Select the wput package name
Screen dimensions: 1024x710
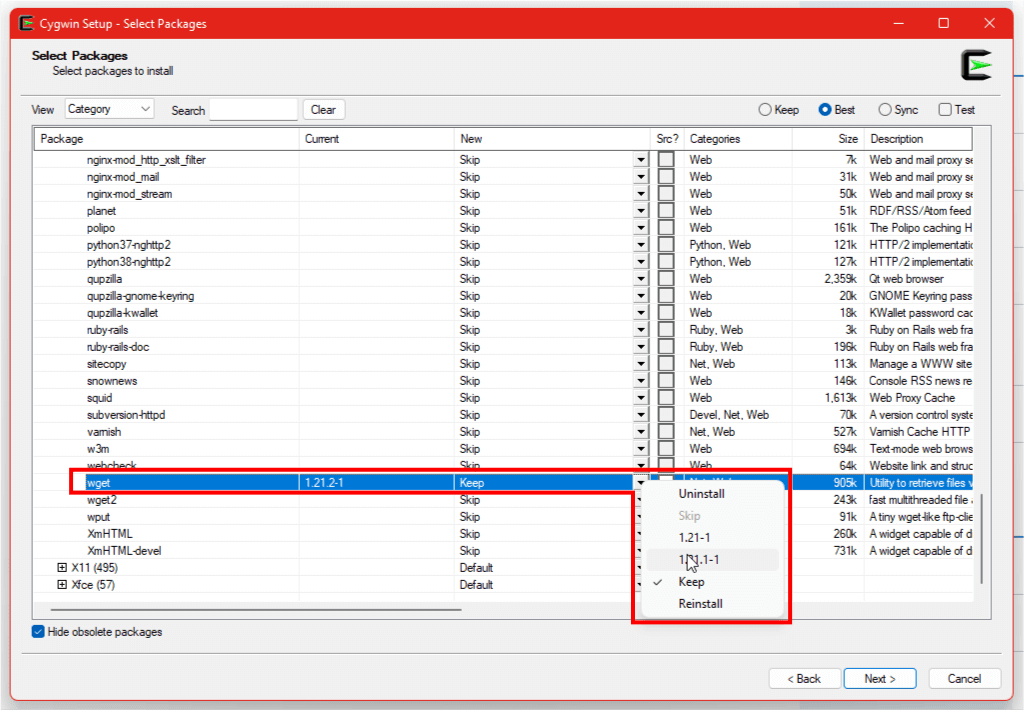pyautogui.click(x=99, y=517)
